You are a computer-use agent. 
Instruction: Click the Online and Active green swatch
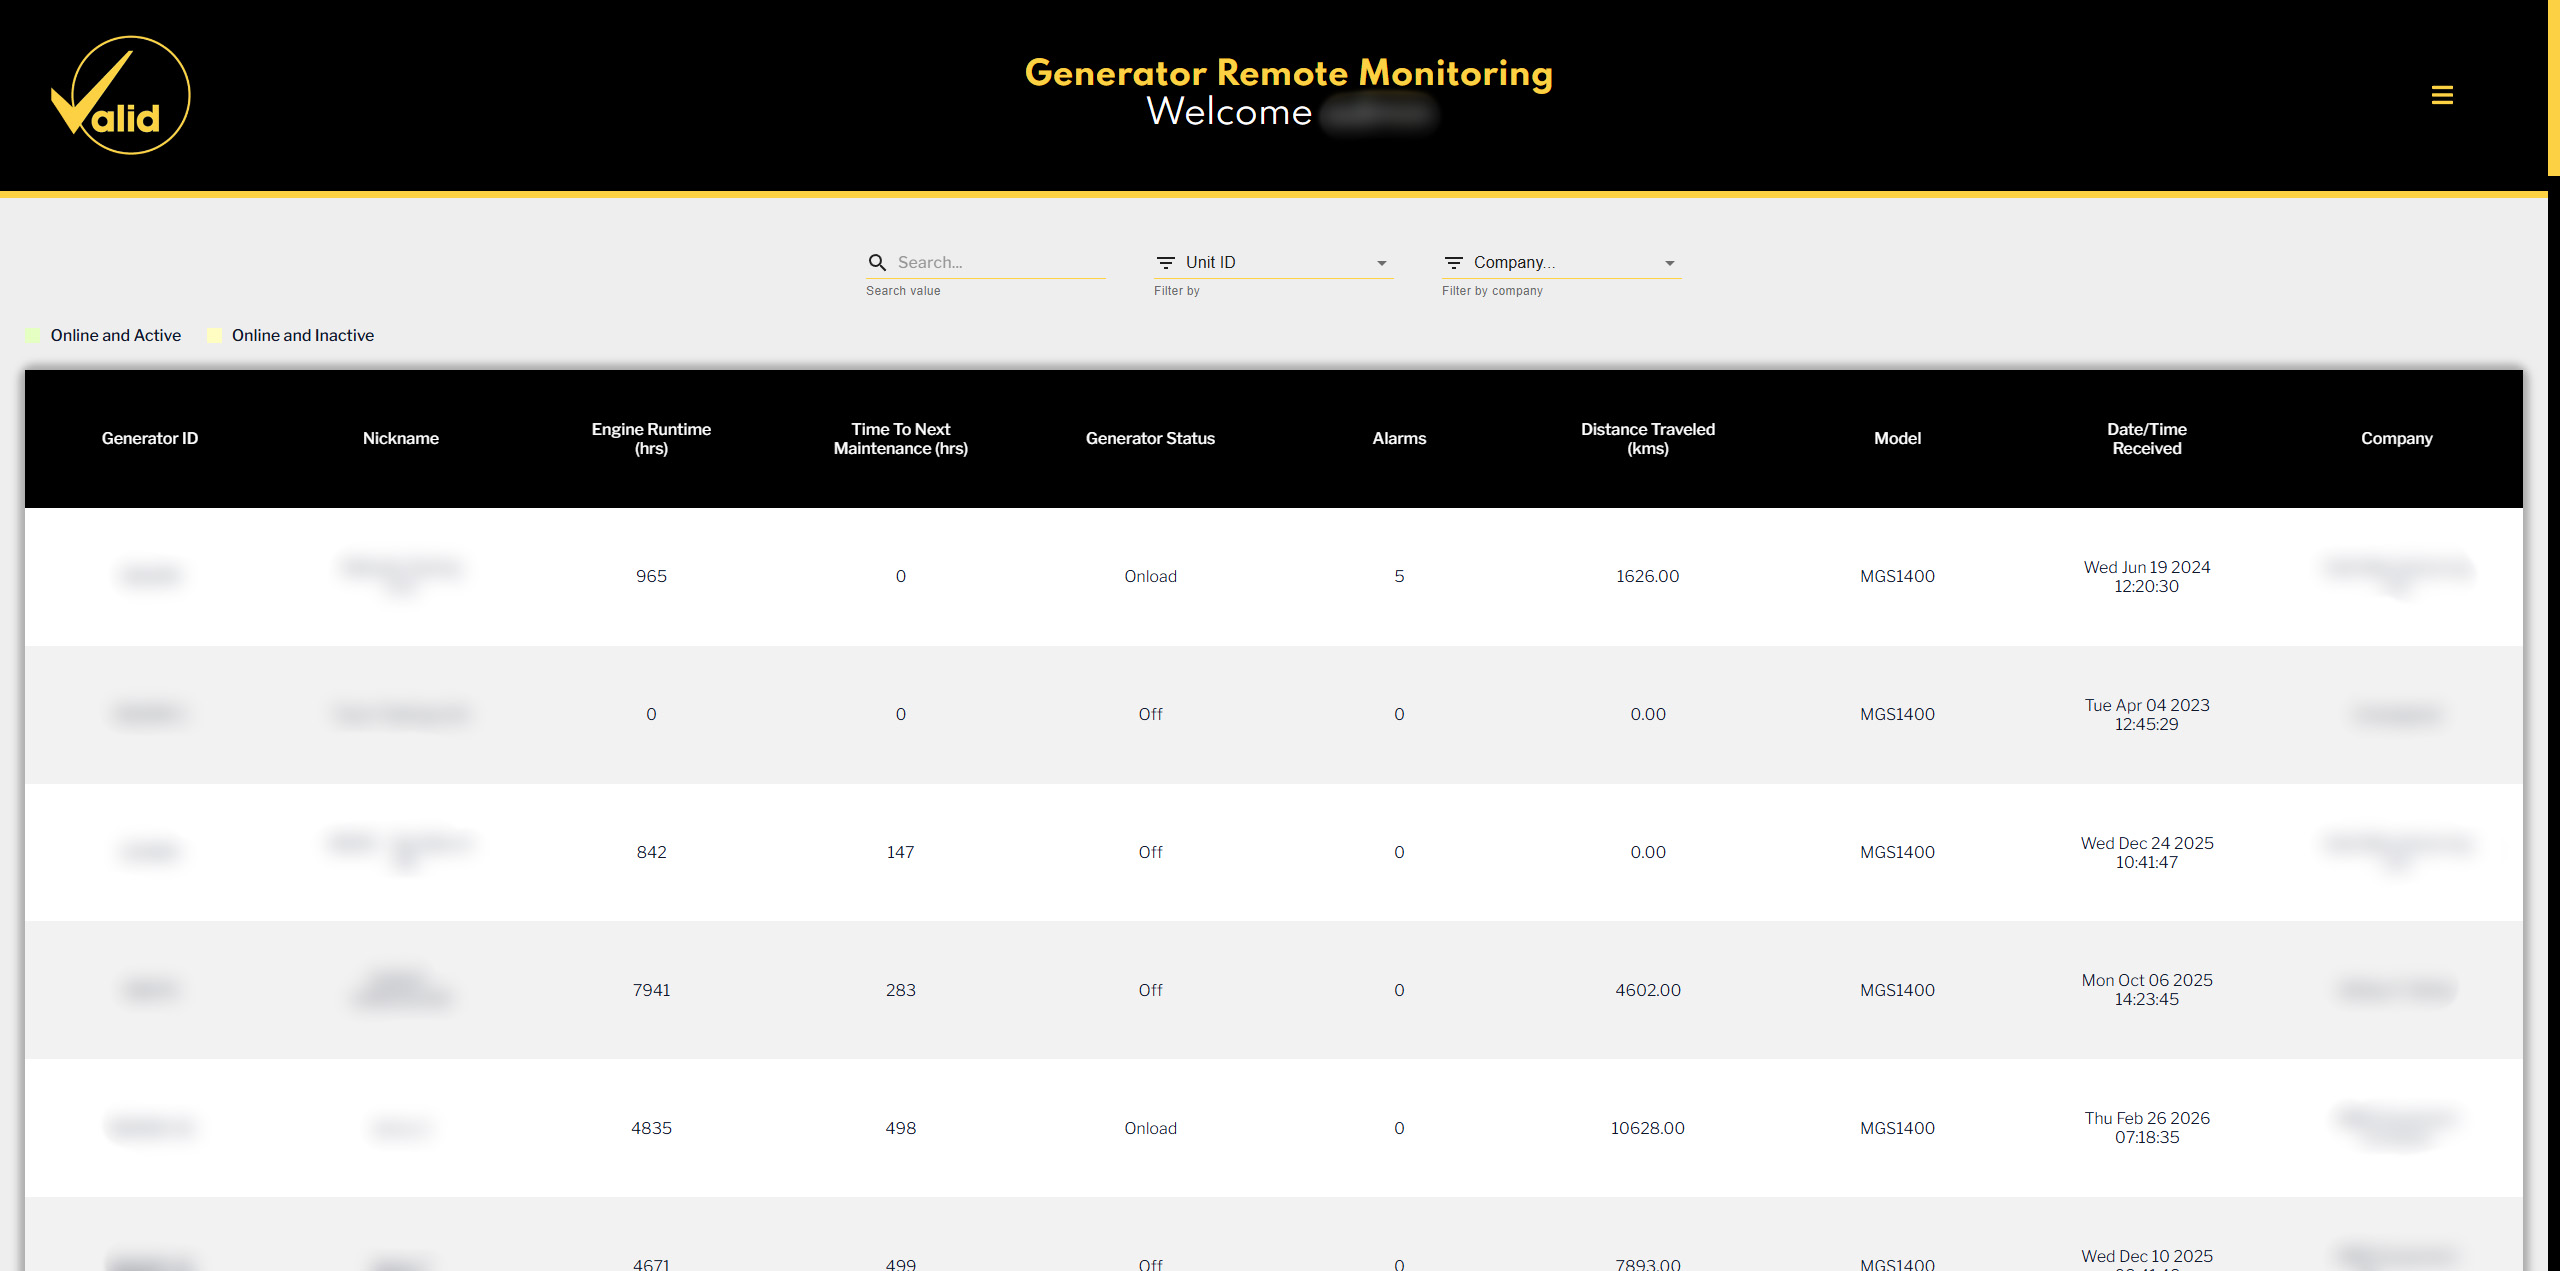click(33, 335)
